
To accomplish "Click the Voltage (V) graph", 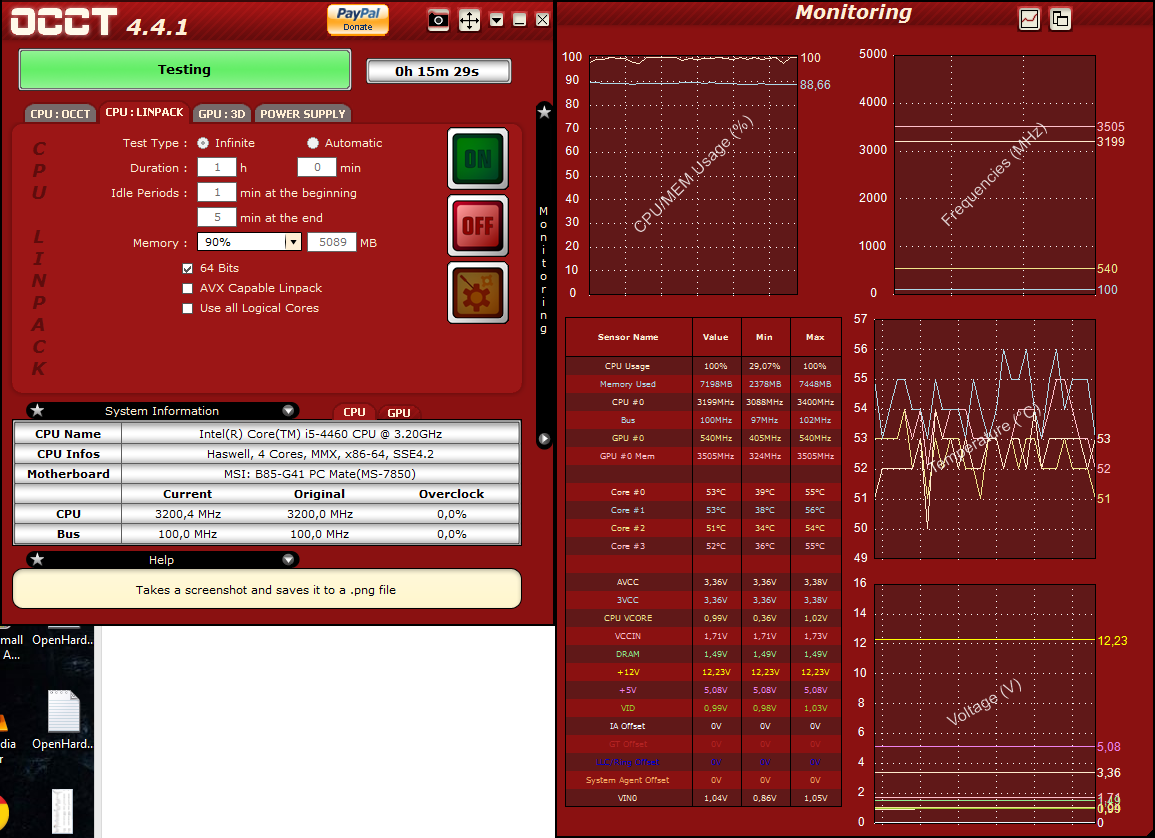I will pyautogui.click(x=985, y=704).
